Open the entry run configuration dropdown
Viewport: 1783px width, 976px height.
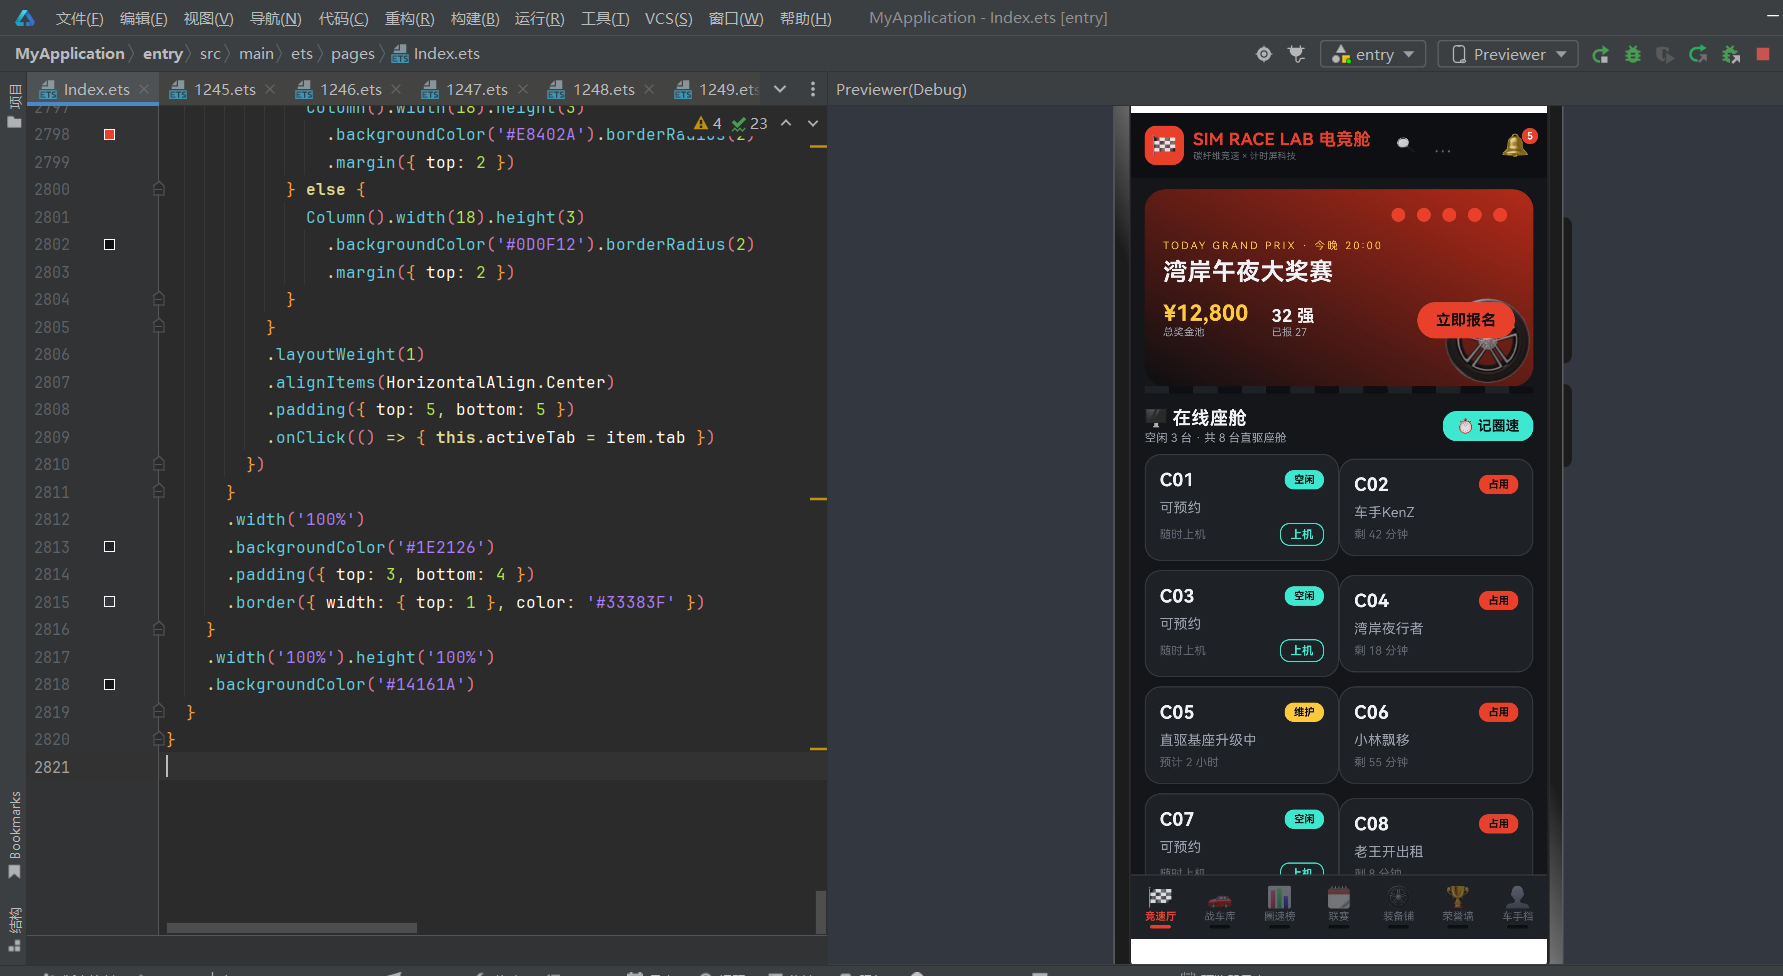pyautogui.click(x=1374, y=54)
